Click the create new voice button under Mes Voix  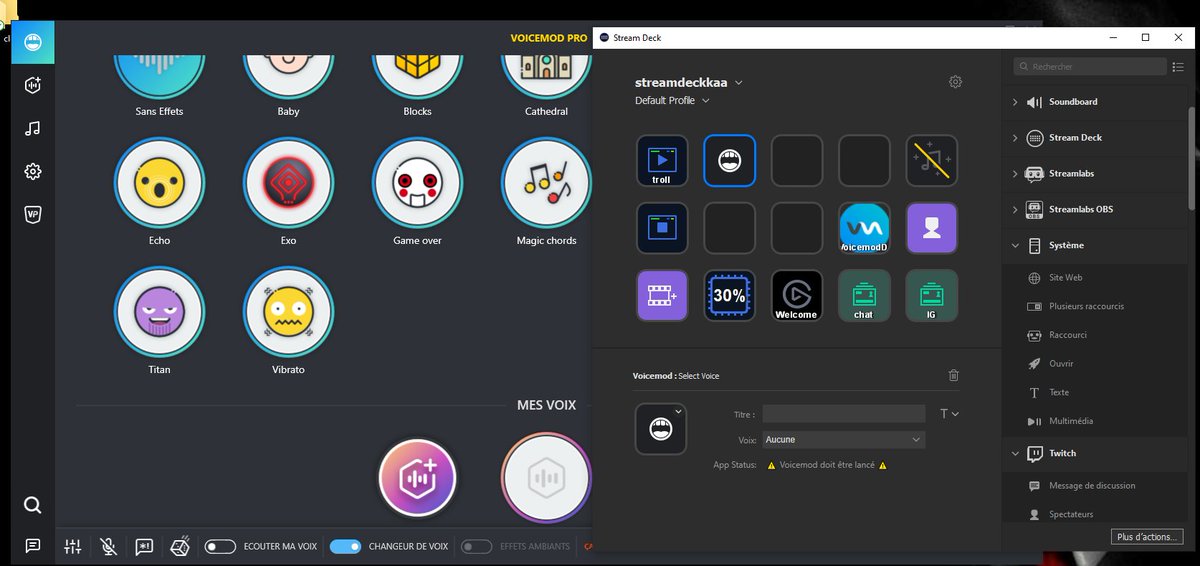417,477
